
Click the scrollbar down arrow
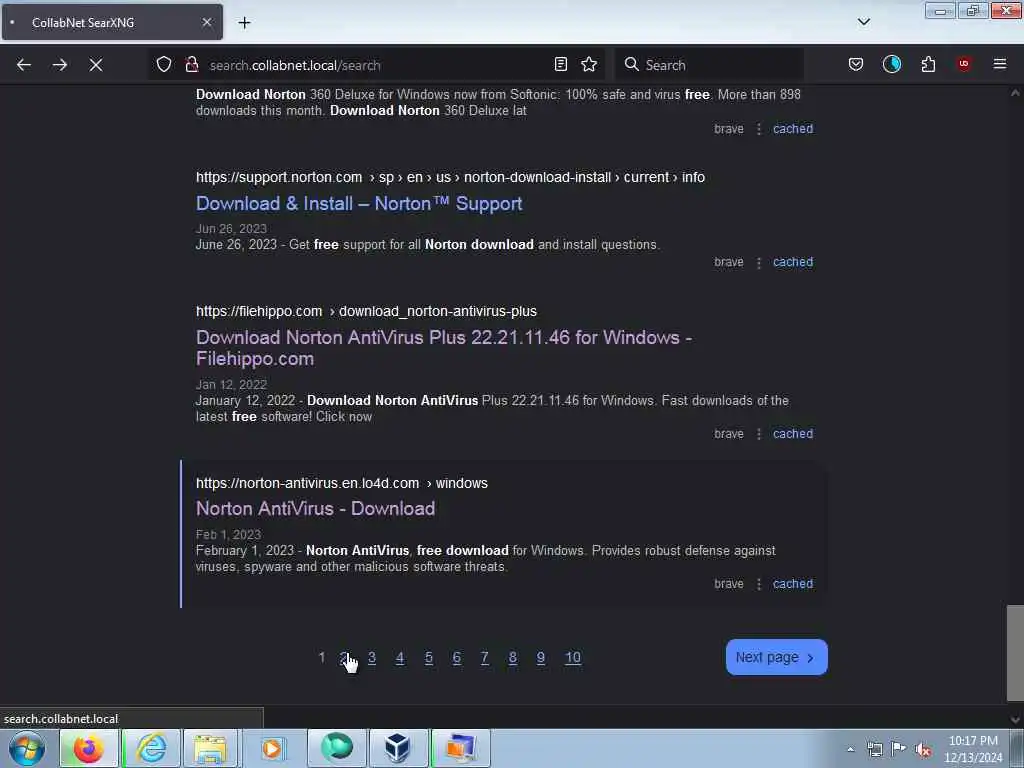1015,720
